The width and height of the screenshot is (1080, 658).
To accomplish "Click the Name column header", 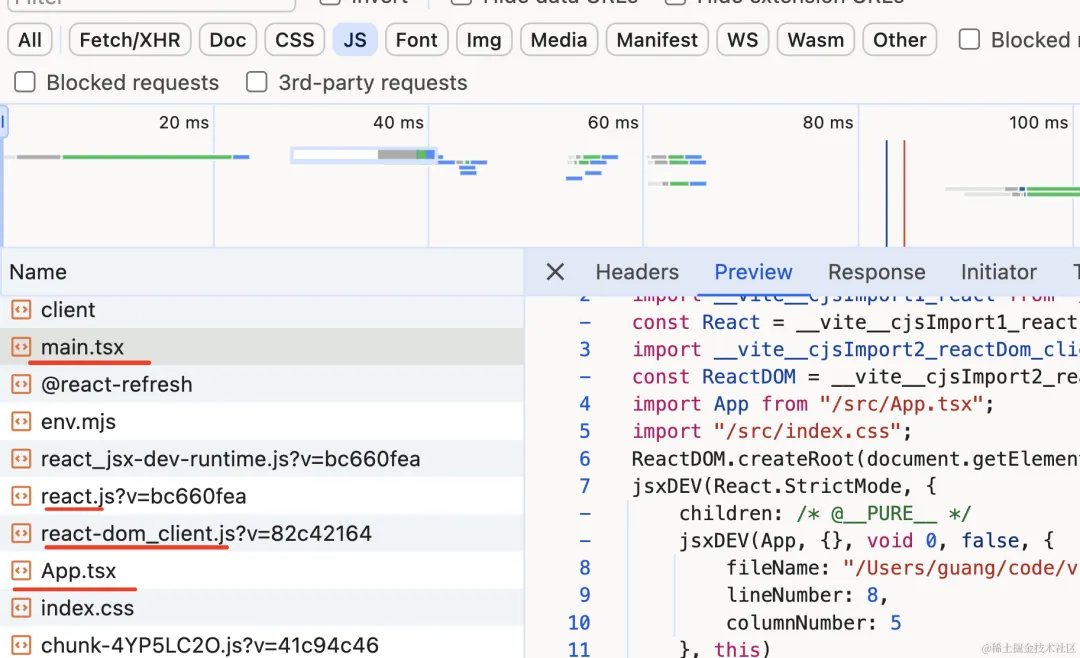I will point(262,272).
